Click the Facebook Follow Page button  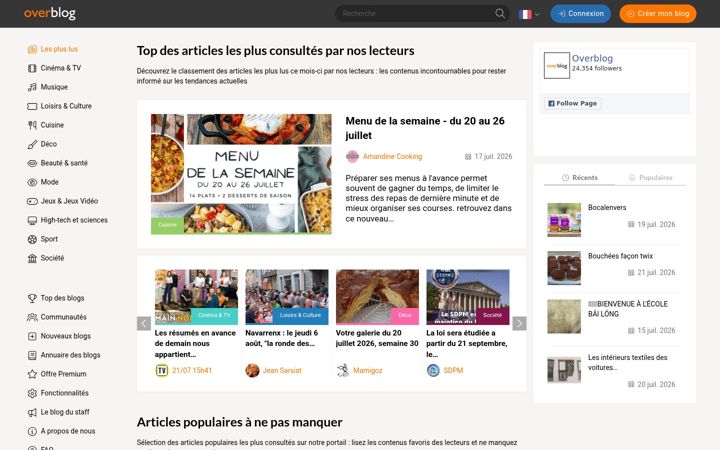point(573,103)
